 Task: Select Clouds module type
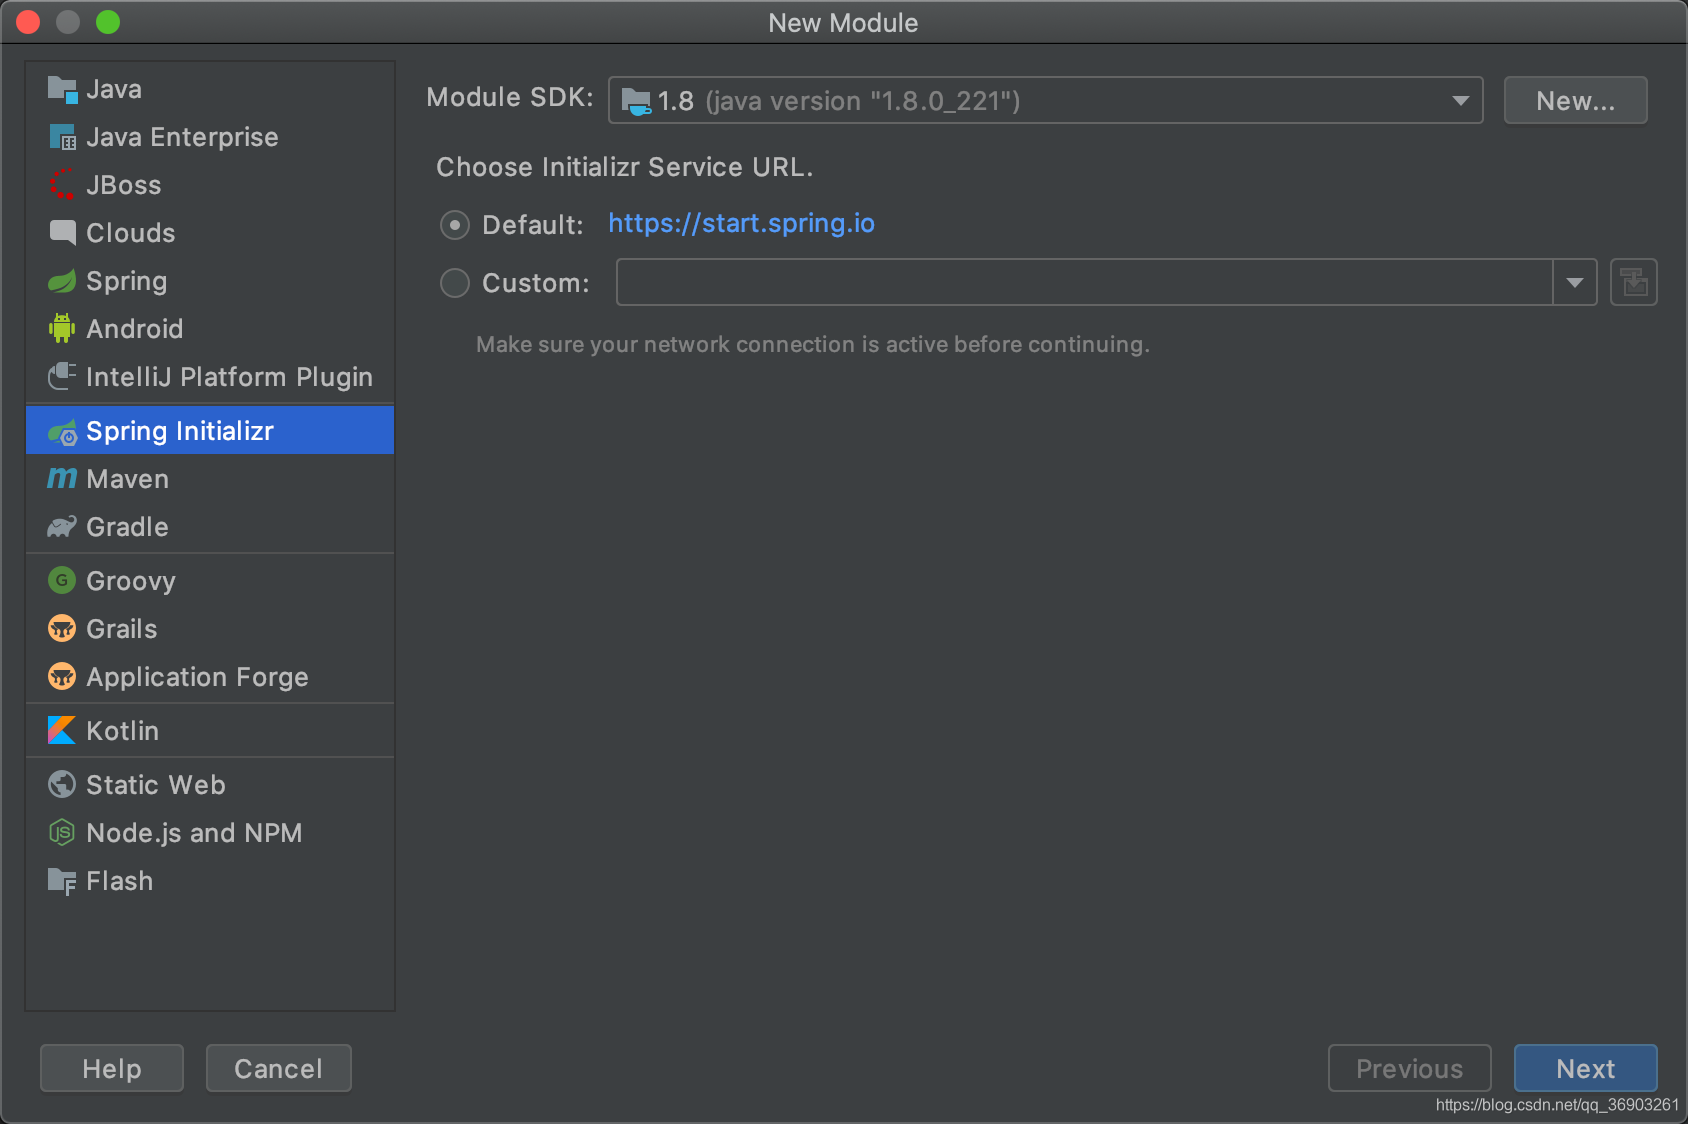210,233
